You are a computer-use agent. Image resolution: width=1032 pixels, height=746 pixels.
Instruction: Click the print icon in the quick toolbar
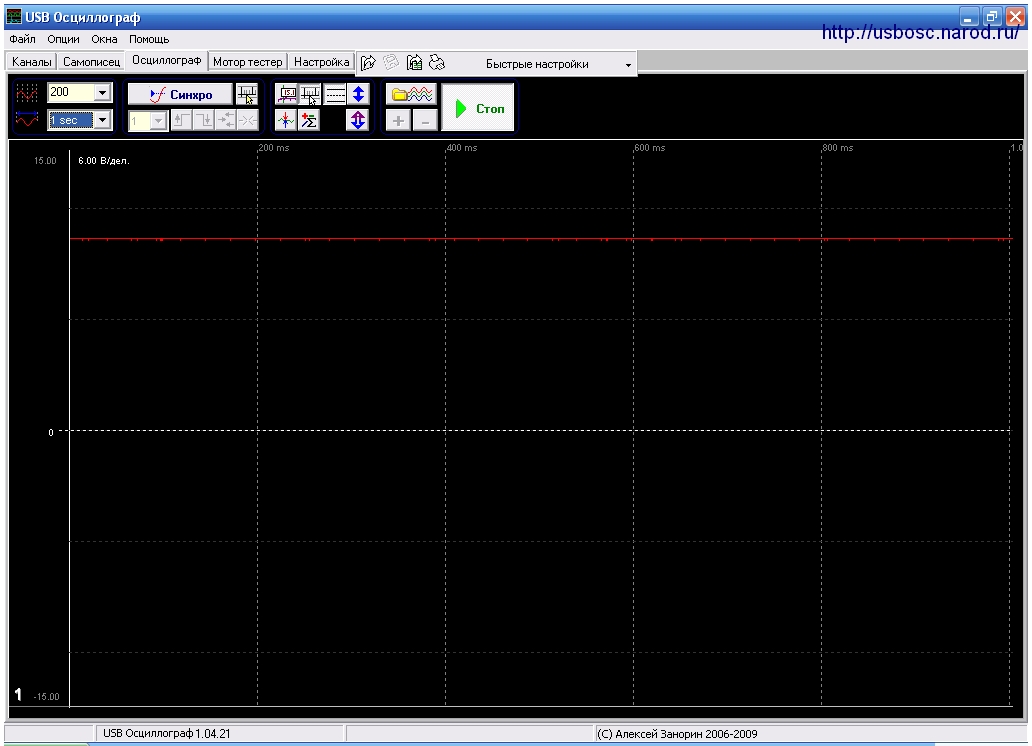(x=437, y=63)
